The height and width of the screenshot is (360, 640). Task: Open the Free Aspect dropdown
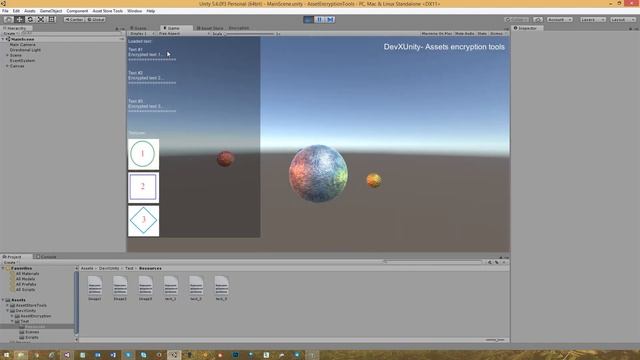point(184,33)
